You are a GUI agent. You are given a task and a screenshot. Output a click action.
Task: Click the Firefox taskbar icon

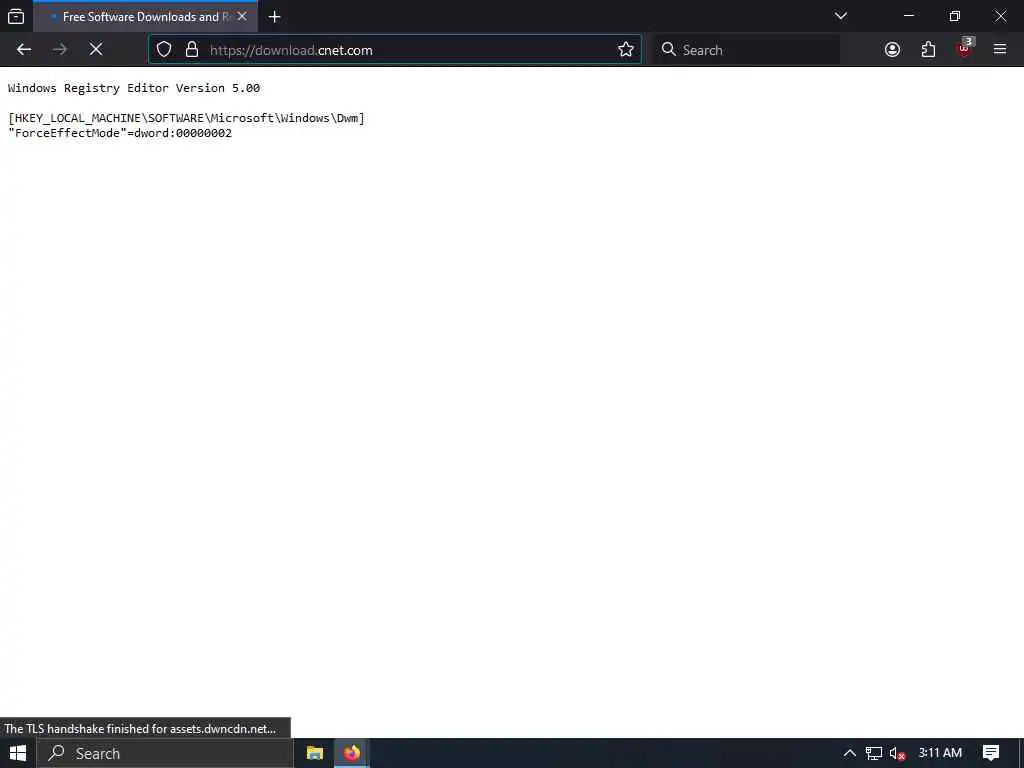point(352,753)
